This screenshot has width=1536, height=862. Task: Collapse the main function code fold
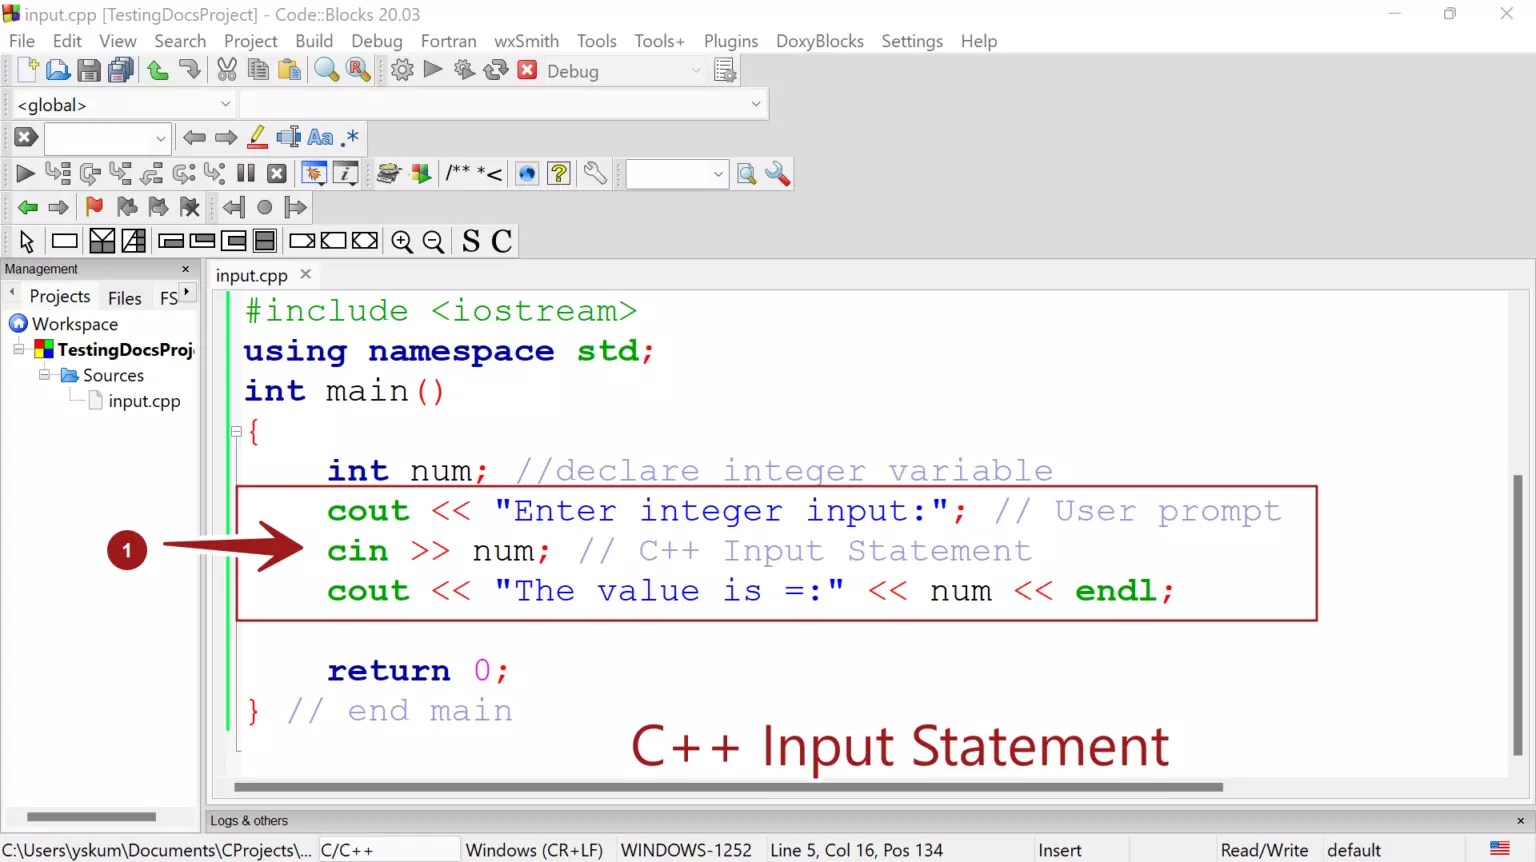click(237, 431)
